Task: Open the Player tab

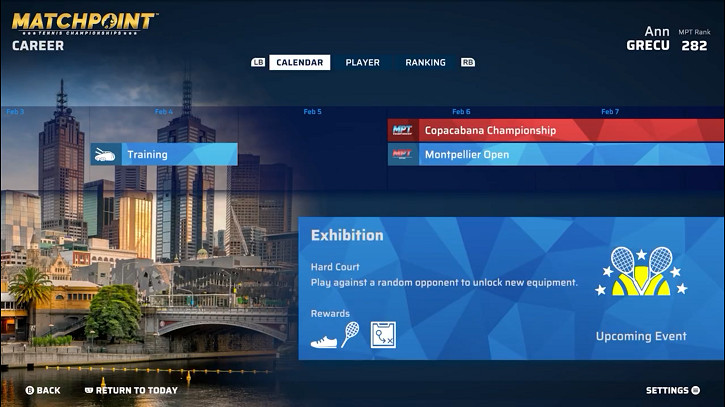Action: 362,62
